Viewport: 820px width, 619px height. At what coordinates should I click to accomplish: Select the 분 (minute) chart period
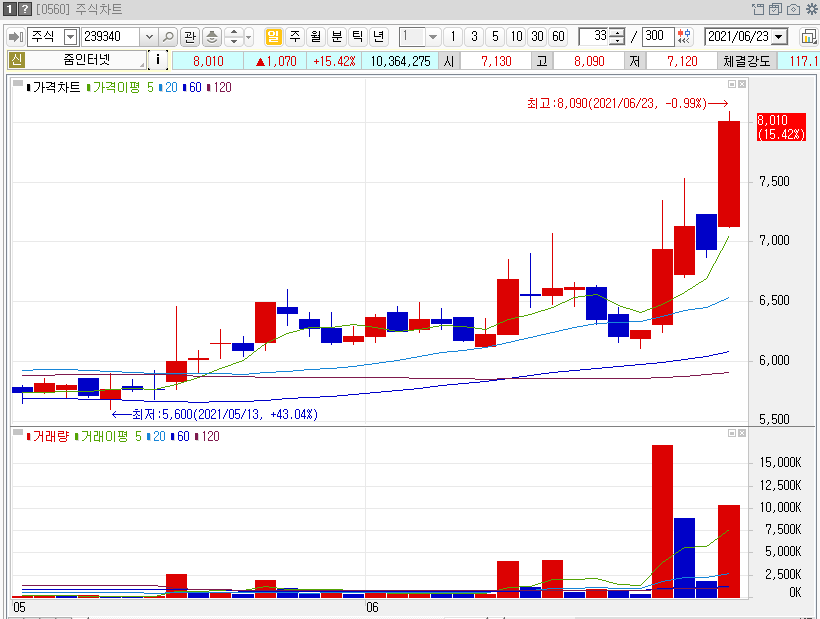(x=337, y=37)
